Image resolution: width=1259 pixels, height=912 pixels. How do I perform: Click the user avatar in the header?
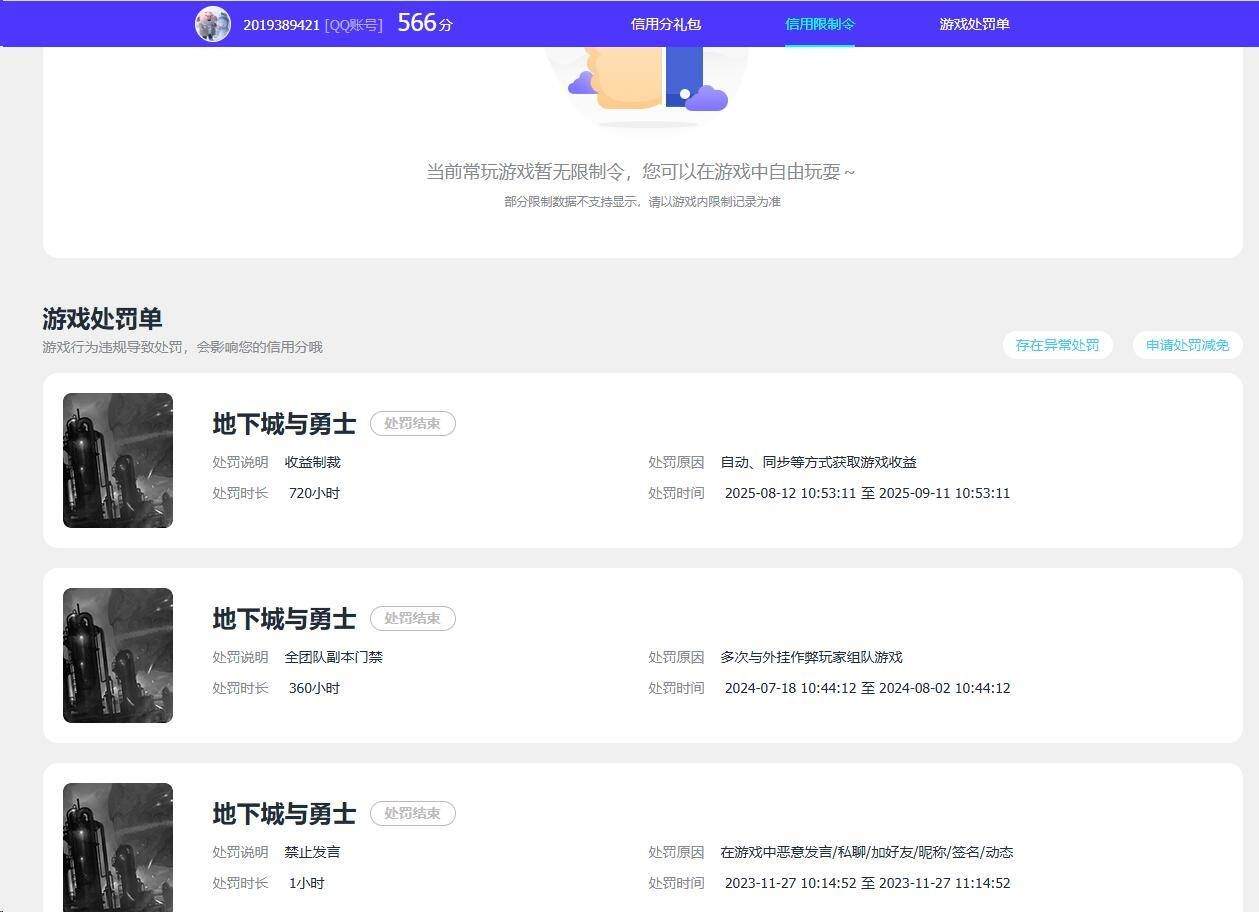tap(213, 24)
